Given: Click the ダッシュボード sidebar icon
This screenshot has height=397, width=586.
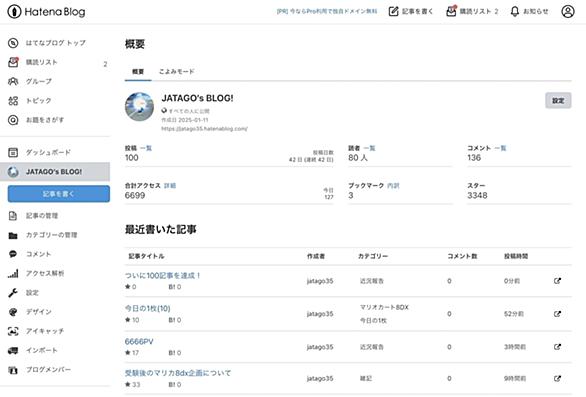Looking at the screenshot, I should click(13, 153).
